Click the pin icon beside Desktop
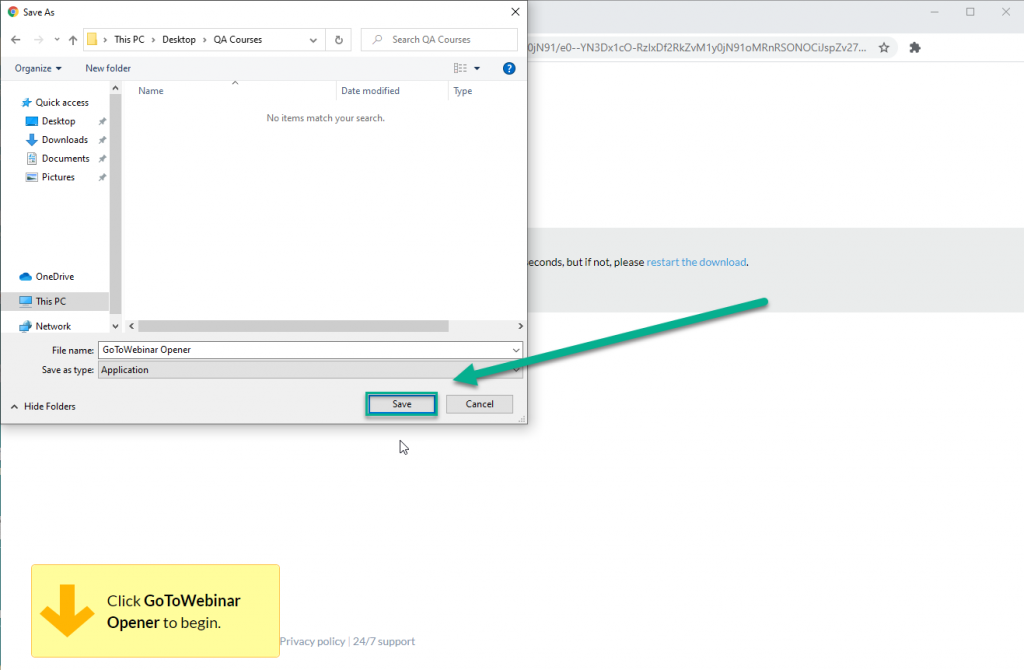The width and height of the screenshot is (1024, 670). pos(102,121)
